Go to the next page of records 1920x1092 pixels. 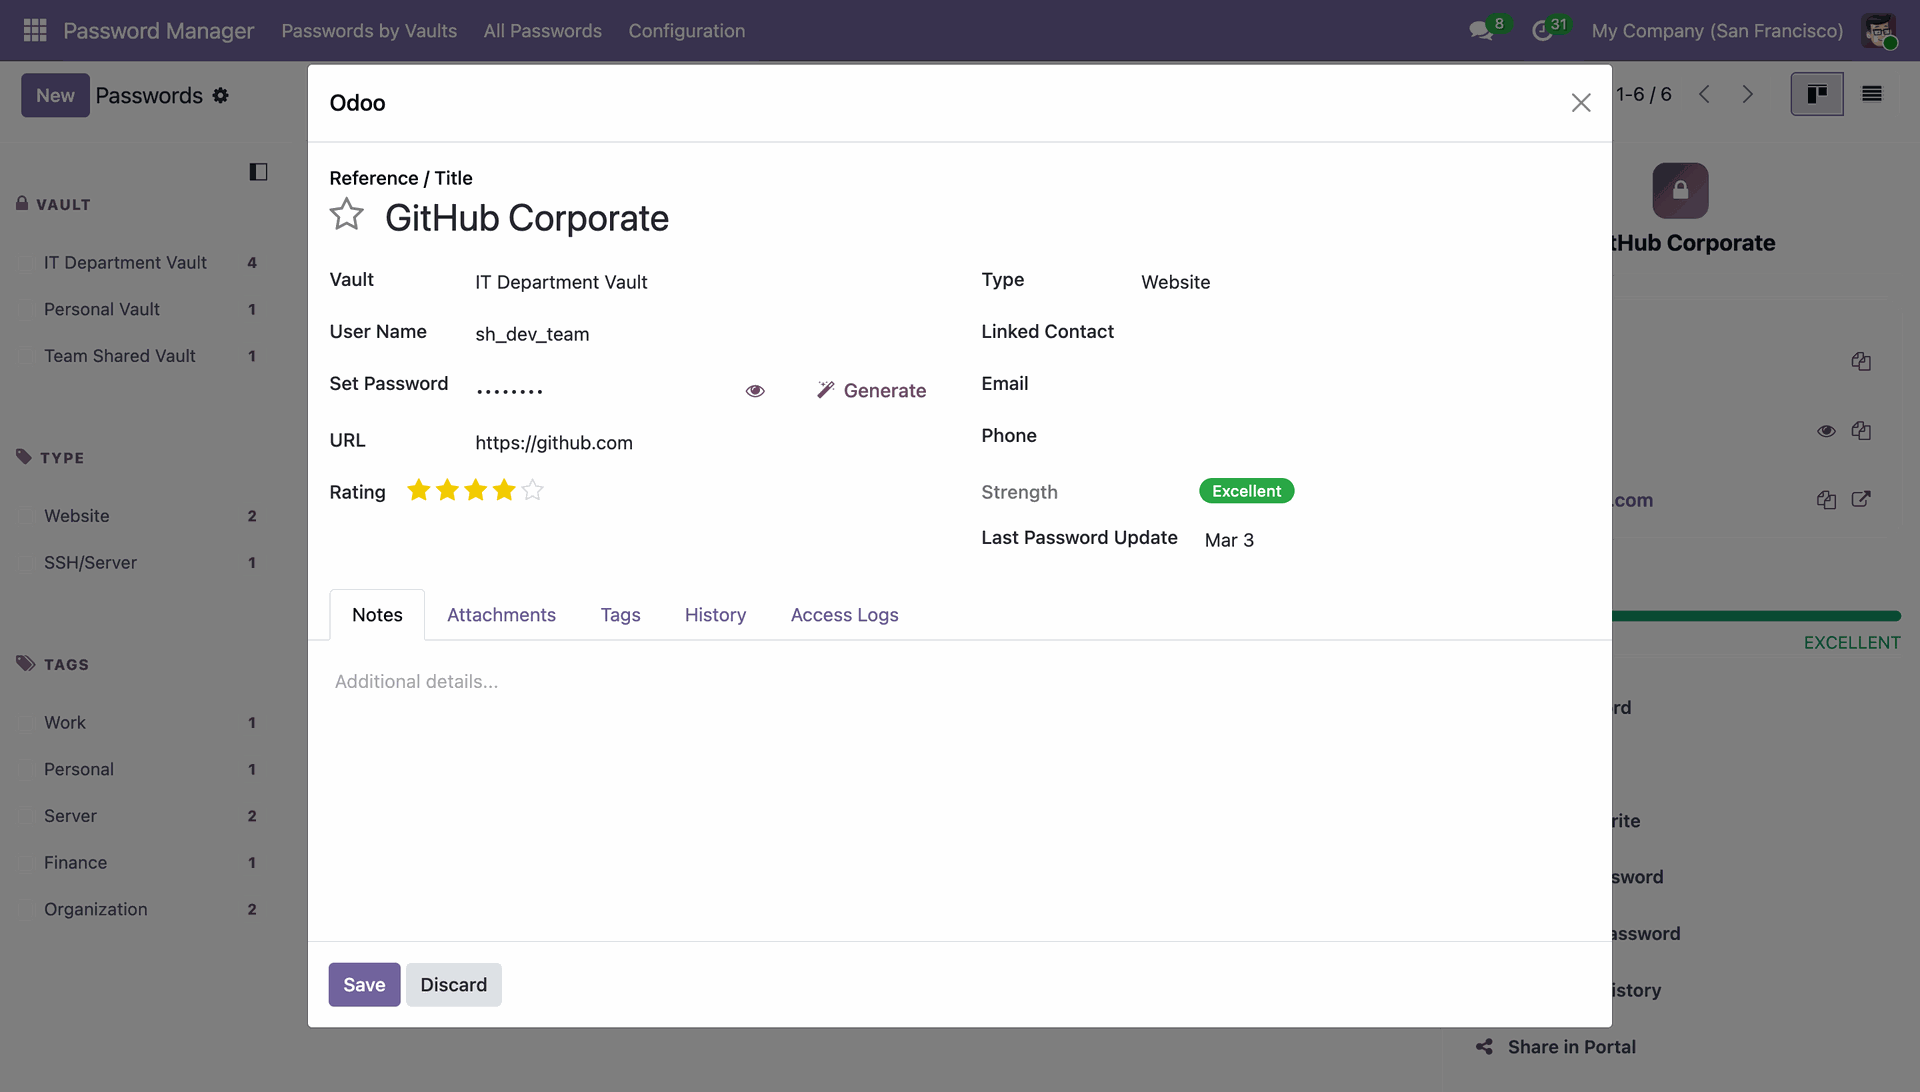pyautogui.click(x=1747, y=94)
